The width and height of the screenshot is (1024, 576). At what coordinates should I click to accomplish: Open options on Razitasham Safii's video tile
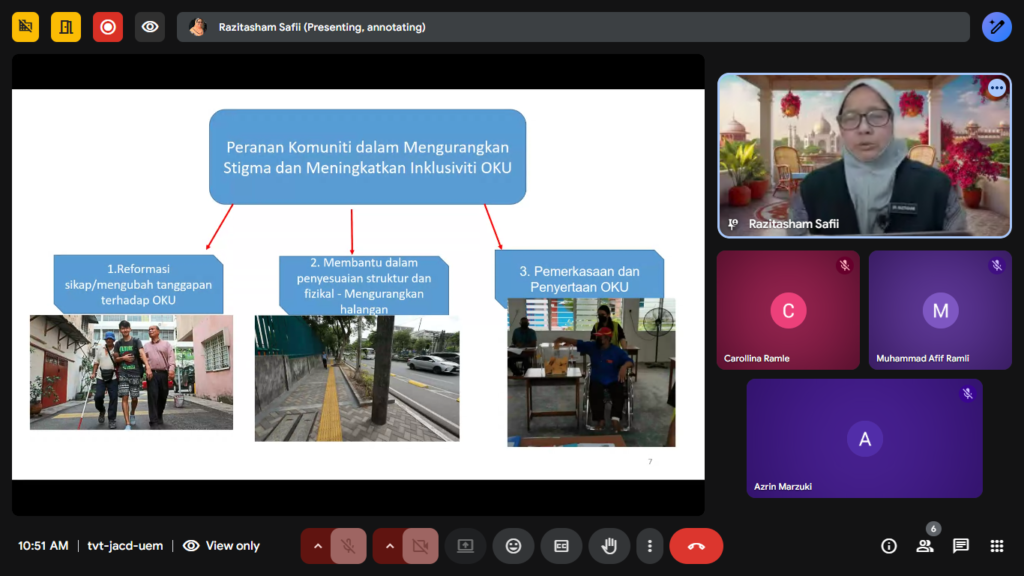click(996, 88)
